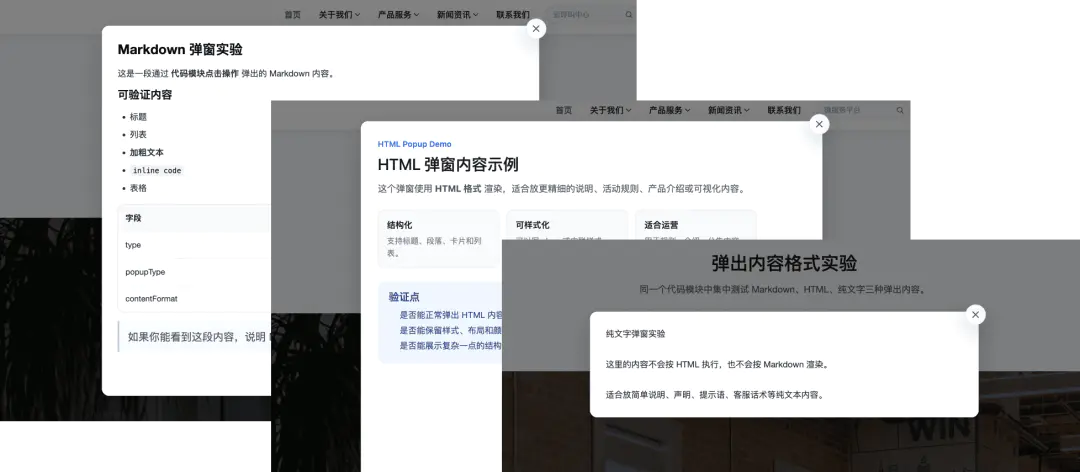Click the Markdown 弹窗实验 heading

click(180, 50)
